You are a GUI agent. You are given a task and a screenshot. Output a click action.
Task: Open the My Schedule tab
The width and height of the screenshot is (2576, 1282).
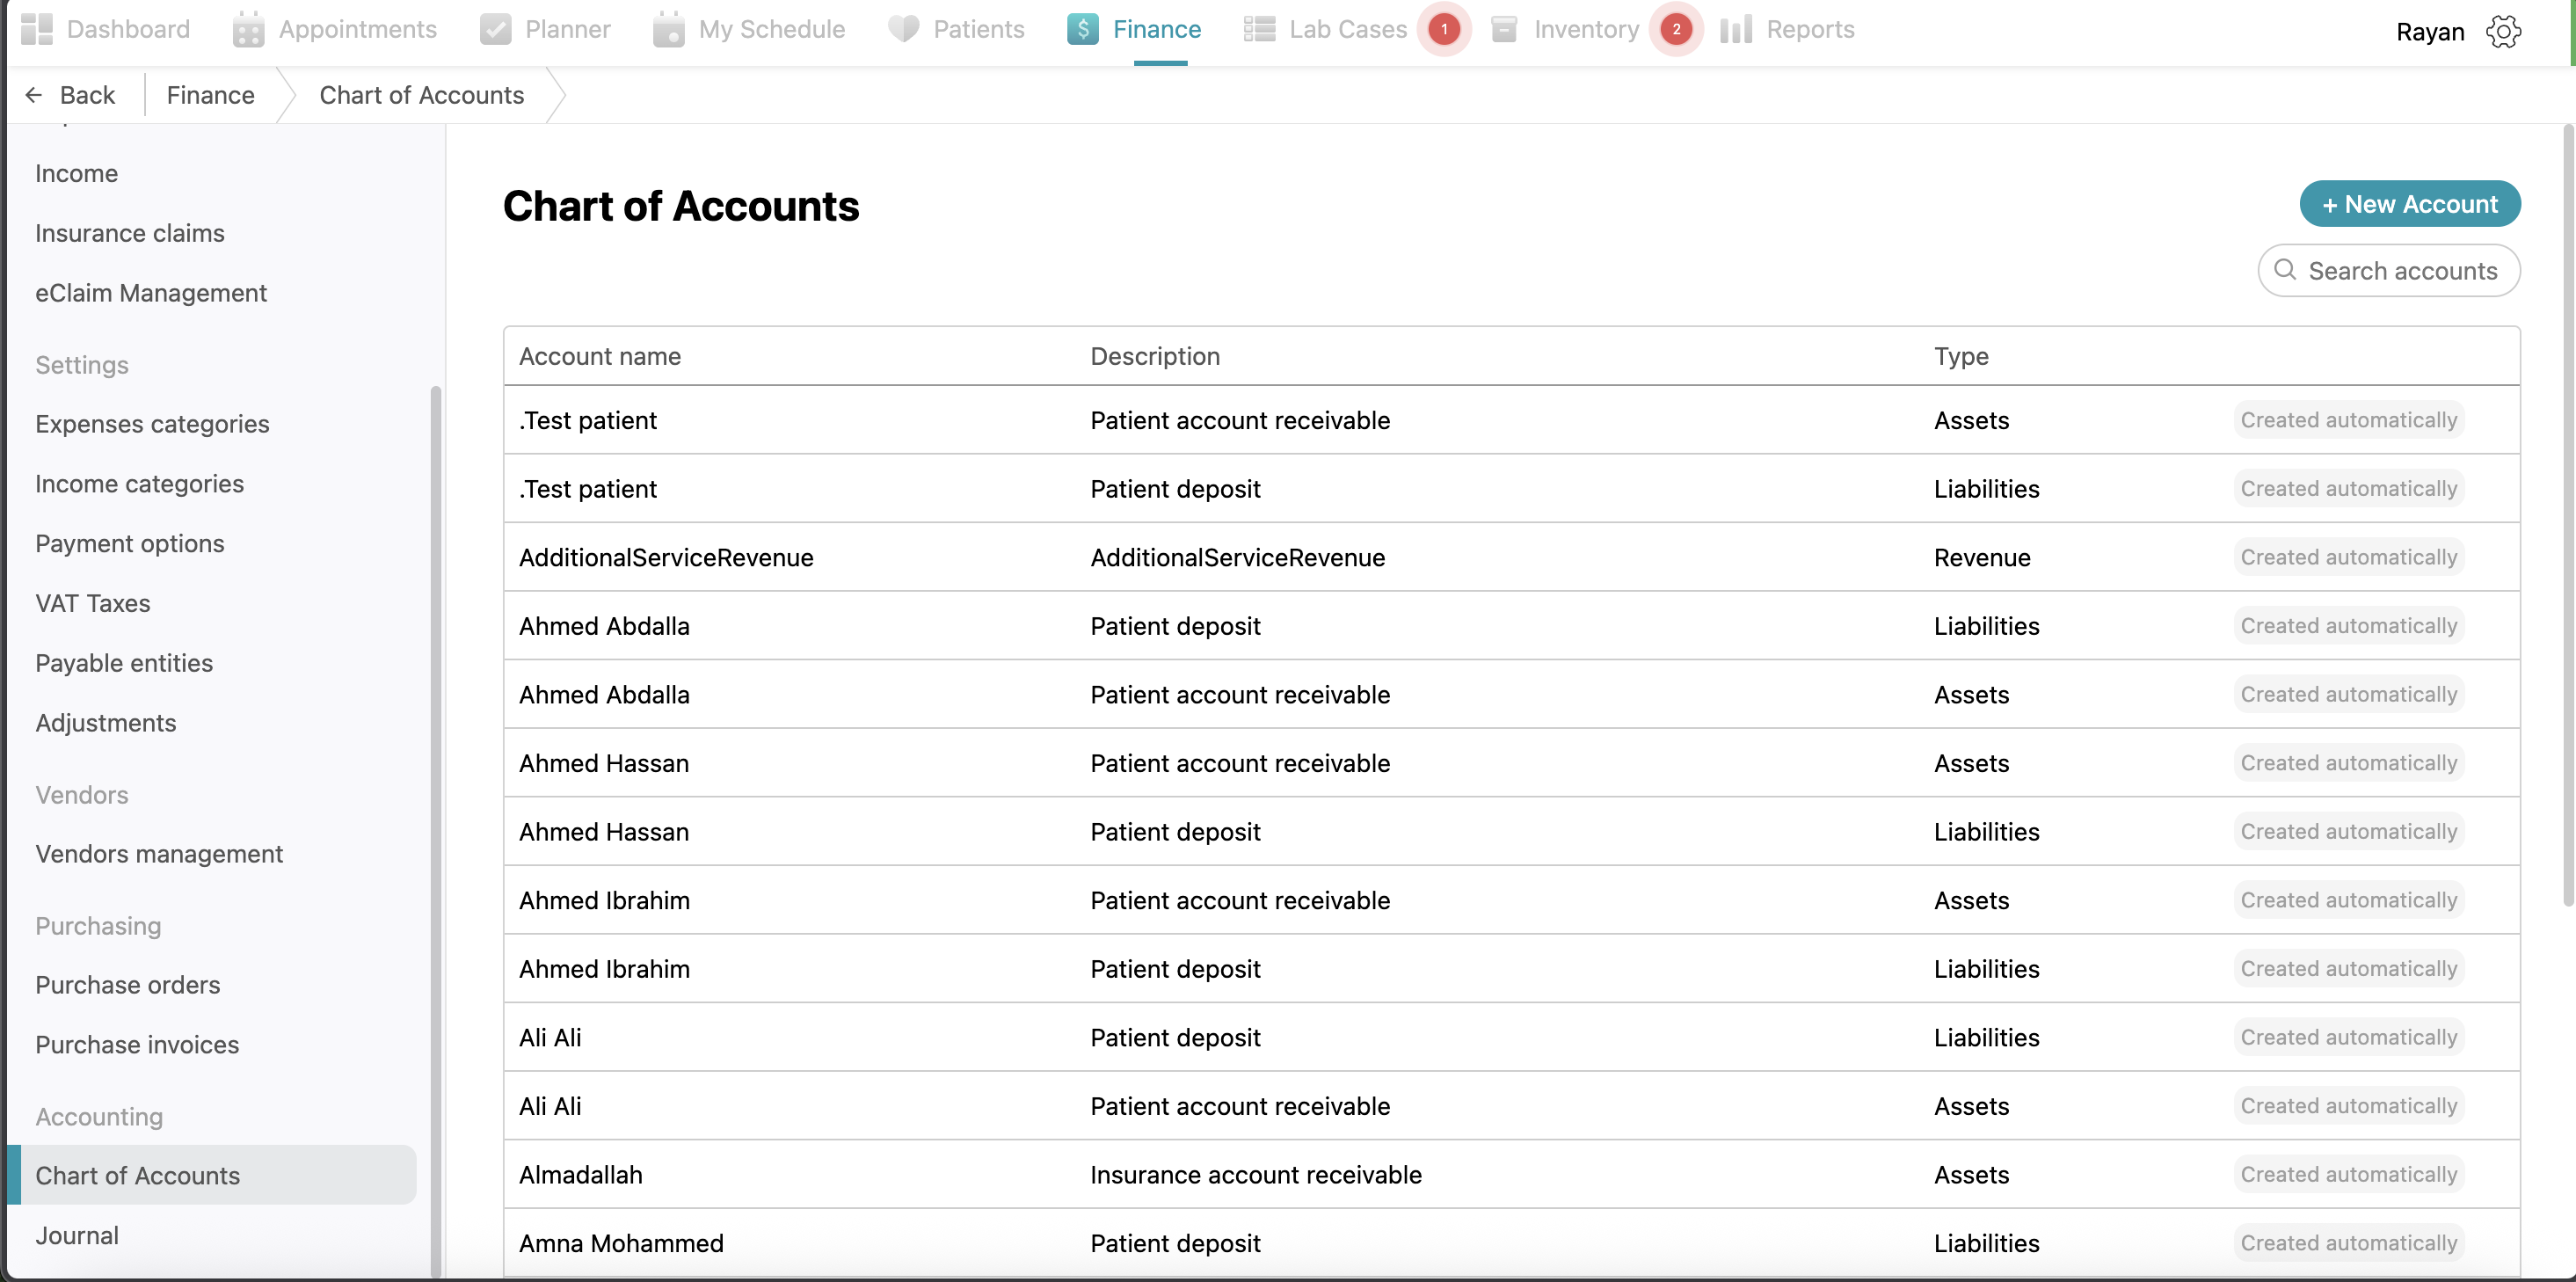[771, 29]
